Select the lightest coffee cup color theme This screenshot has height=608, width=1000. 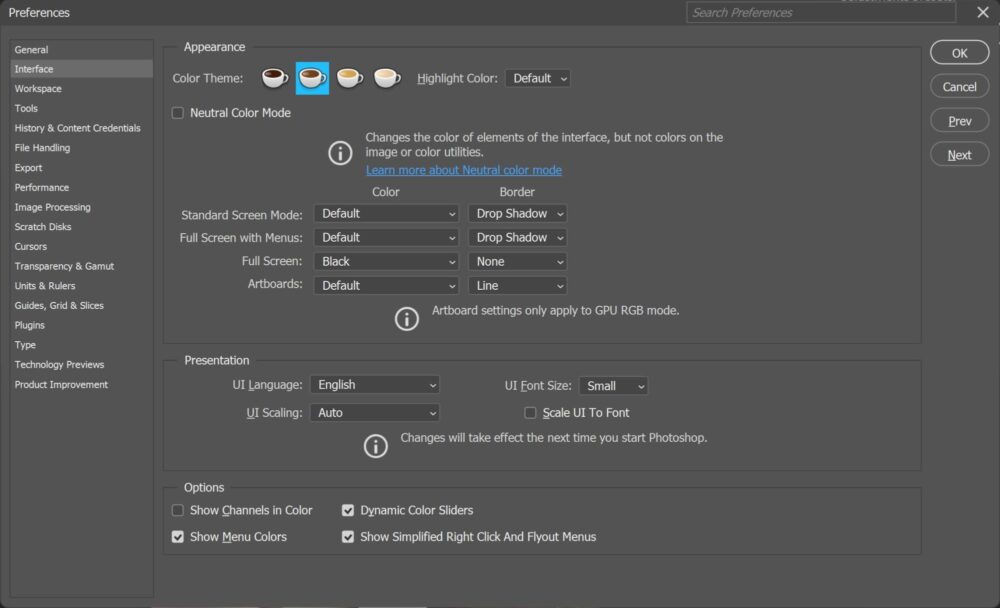386,77
